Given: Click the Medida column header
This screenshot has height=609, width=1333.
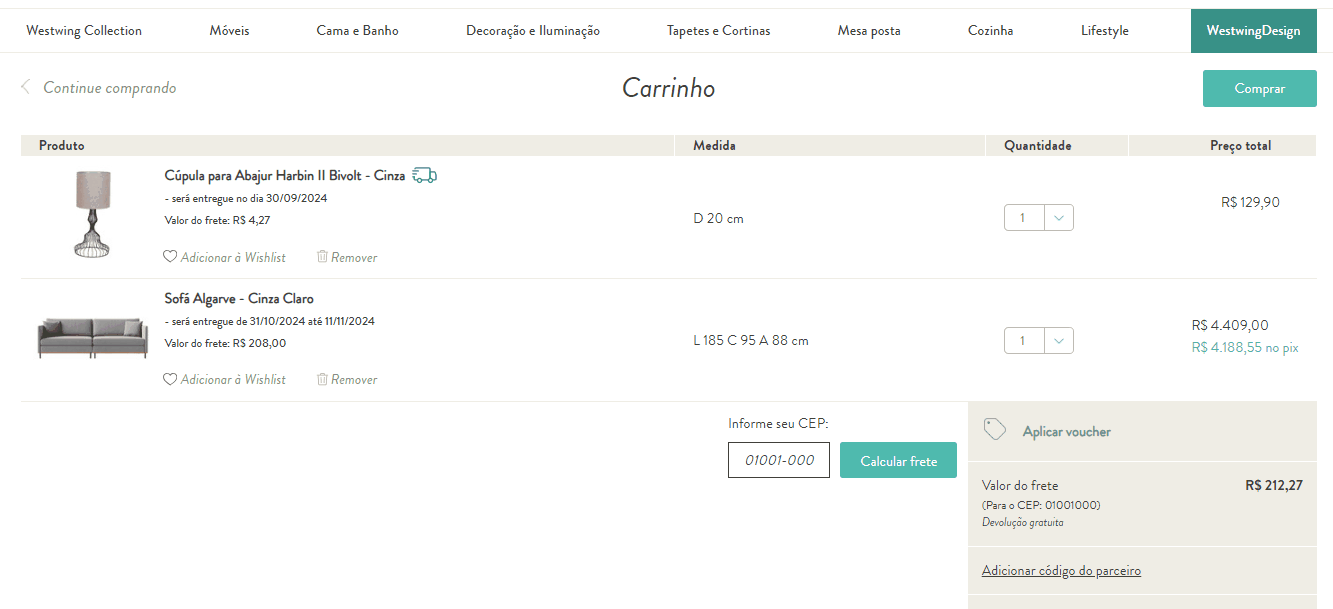Looking at the screenshot, I should point(714,146).
